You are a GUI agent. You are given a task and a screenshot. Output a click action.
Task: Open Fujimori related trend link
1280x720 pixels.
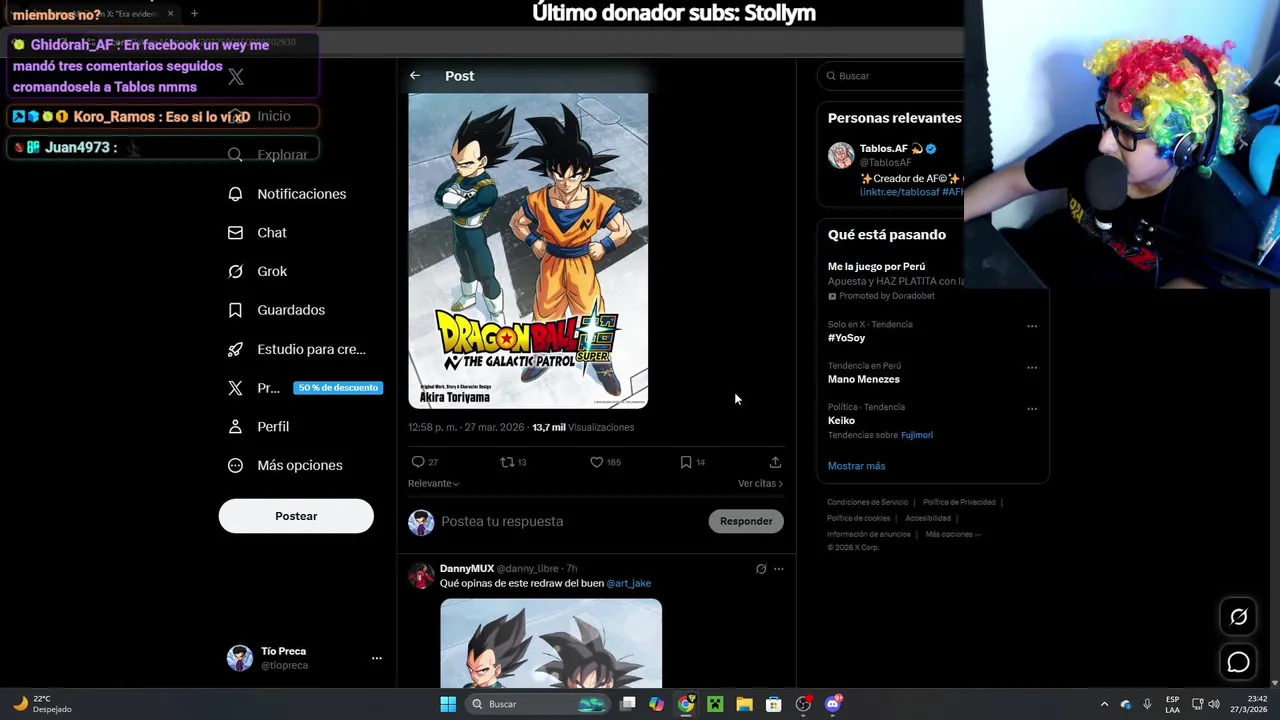pos(917,435)
